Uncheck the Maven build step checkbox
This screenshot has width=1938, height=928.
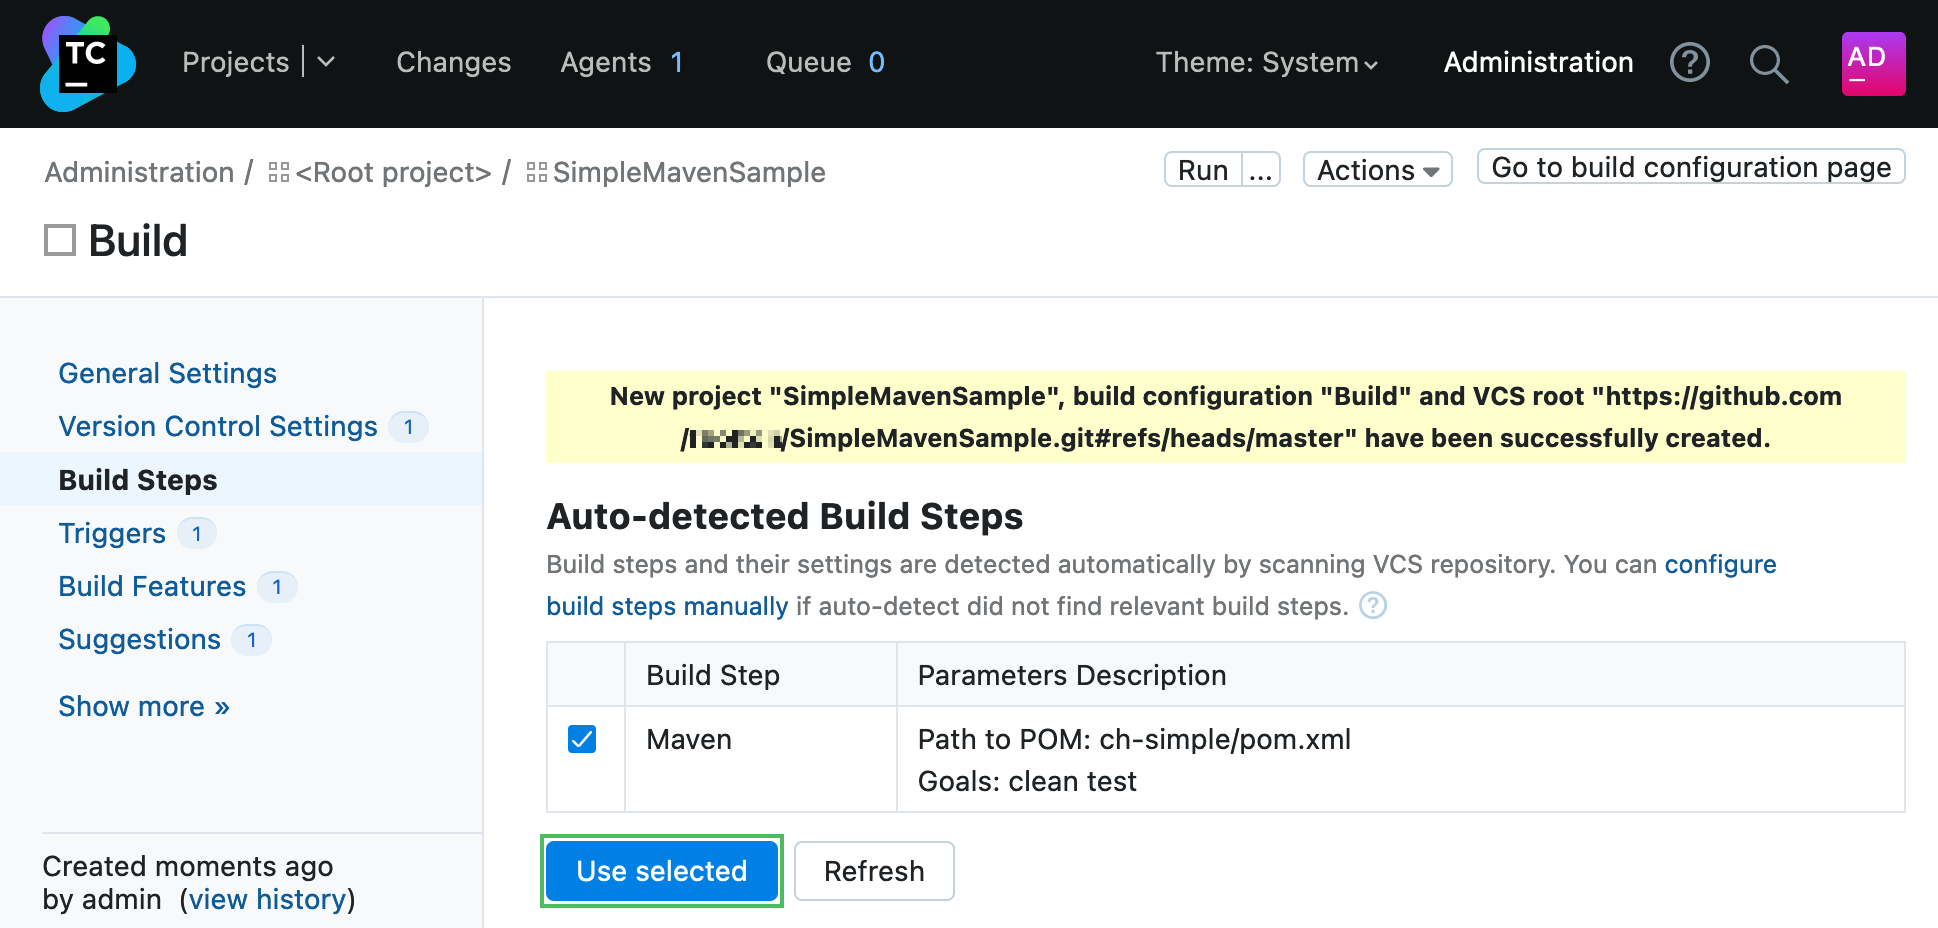pyautogui.click(x=582, y=739)
